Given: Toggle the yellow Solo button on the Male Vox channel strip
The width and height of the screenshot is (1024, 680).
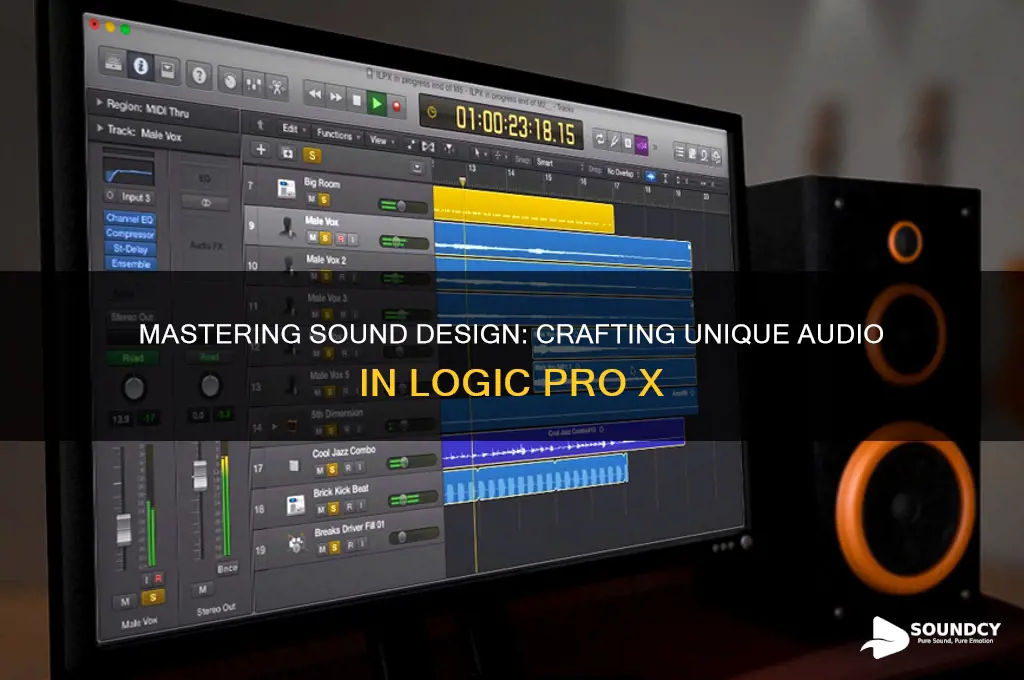Looking at the screenshot, I should coord(153,598).
